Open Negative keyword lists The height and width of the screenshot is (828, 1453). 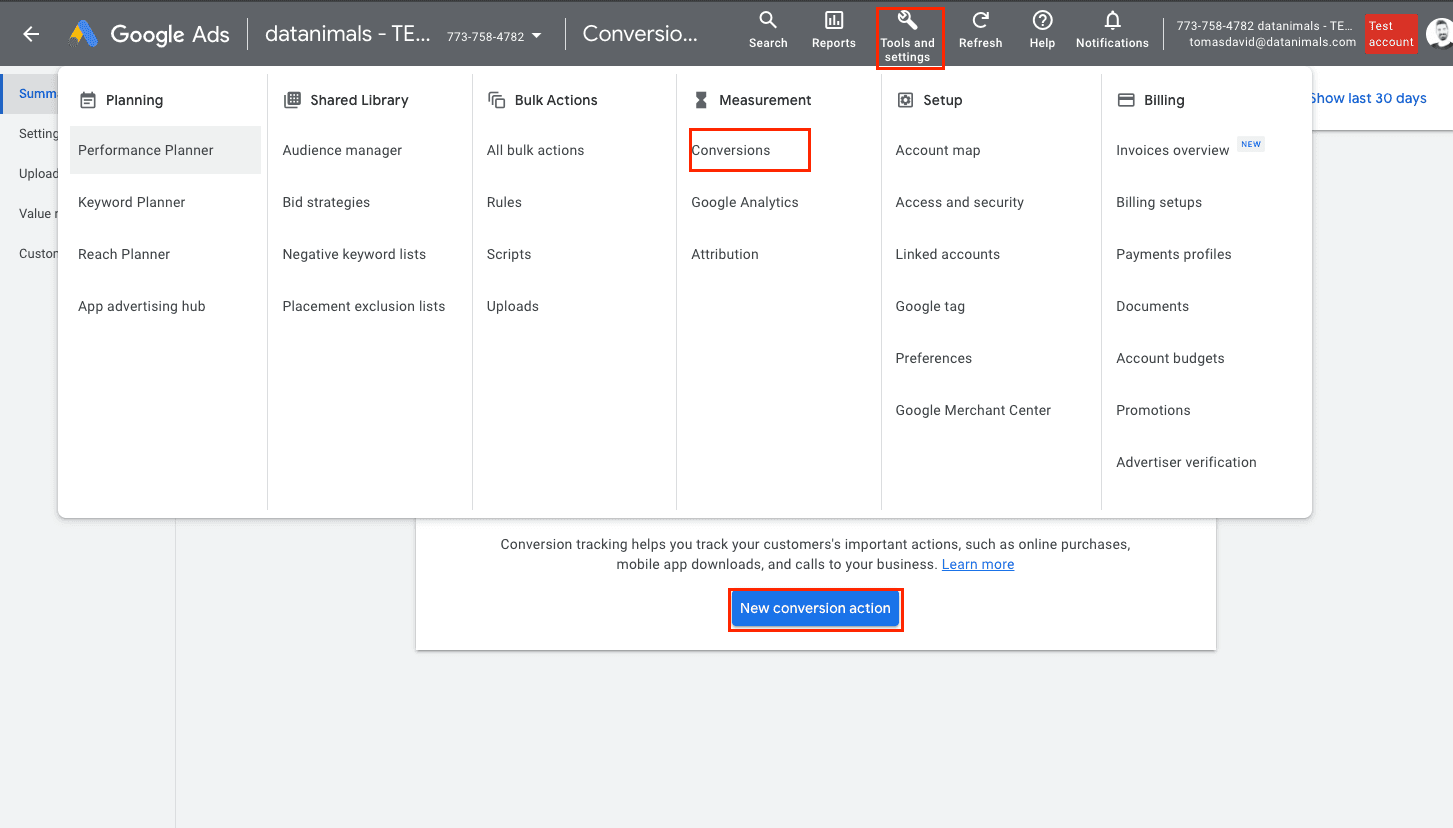point(354,254)
